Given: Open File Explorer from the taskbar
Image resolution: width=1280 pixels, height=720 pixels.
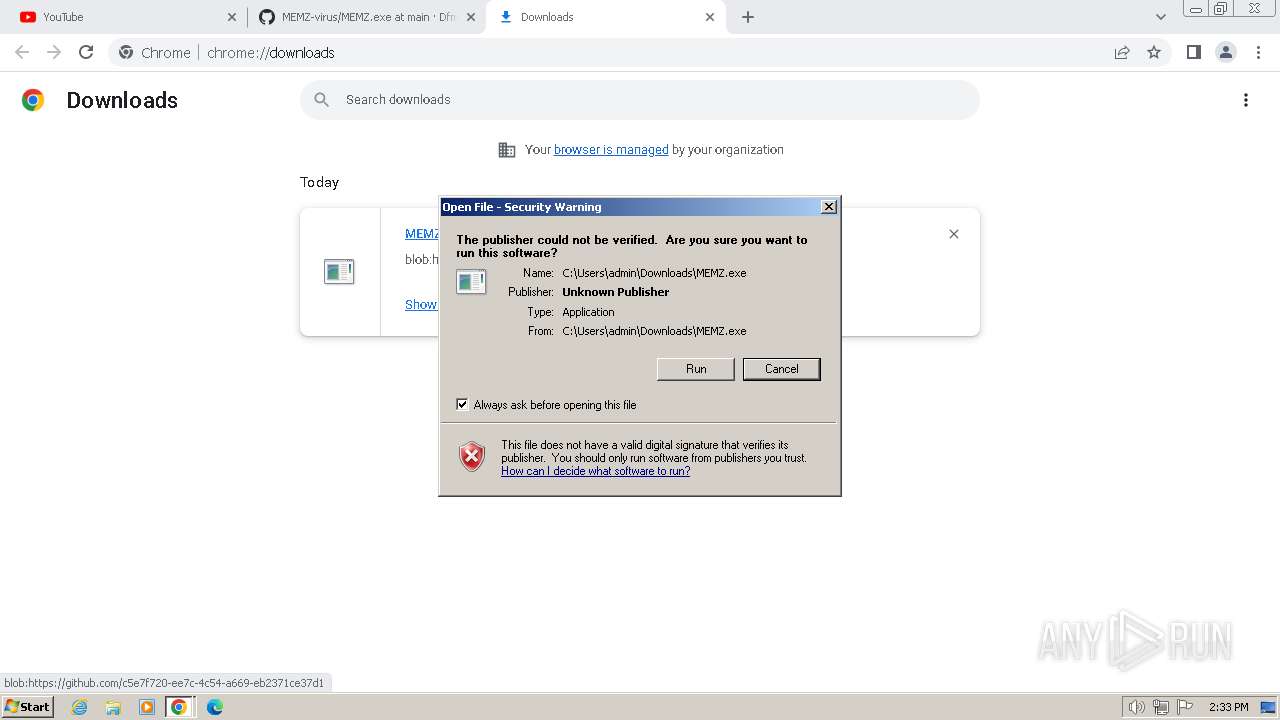Looking at the screenshot, I should tap(113, 707).
